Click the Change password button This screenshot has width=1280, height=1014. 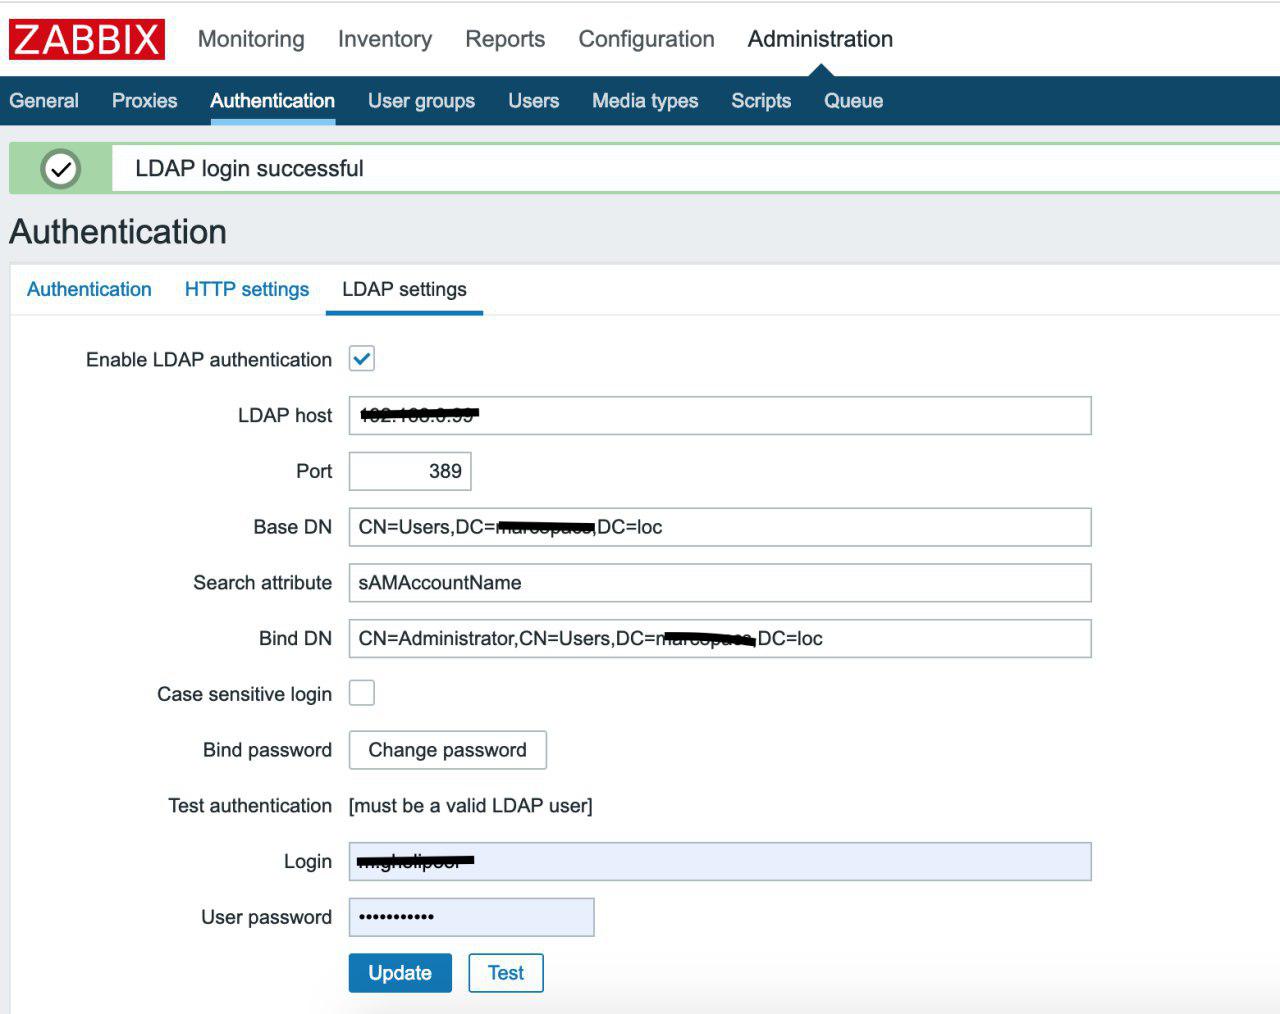click(x=448, y=750)
